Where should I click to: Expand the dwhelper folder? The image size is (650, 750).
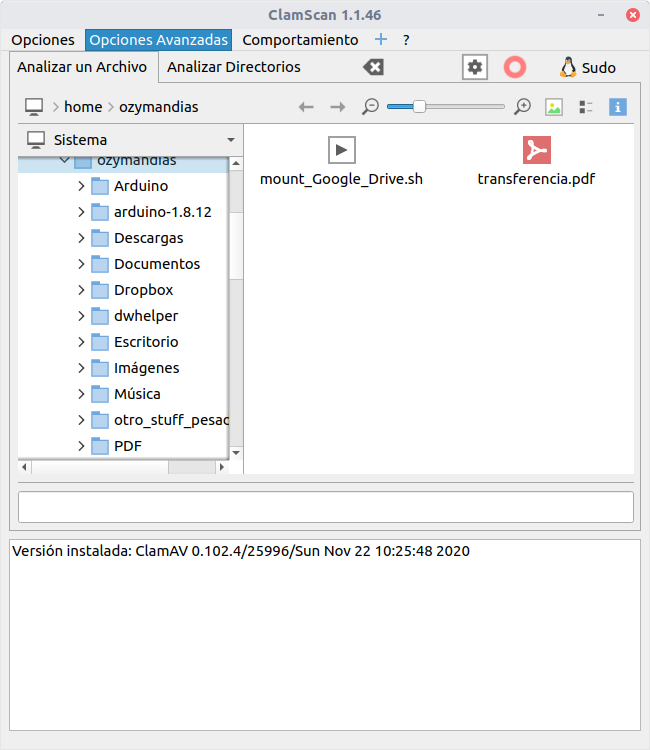81,316
